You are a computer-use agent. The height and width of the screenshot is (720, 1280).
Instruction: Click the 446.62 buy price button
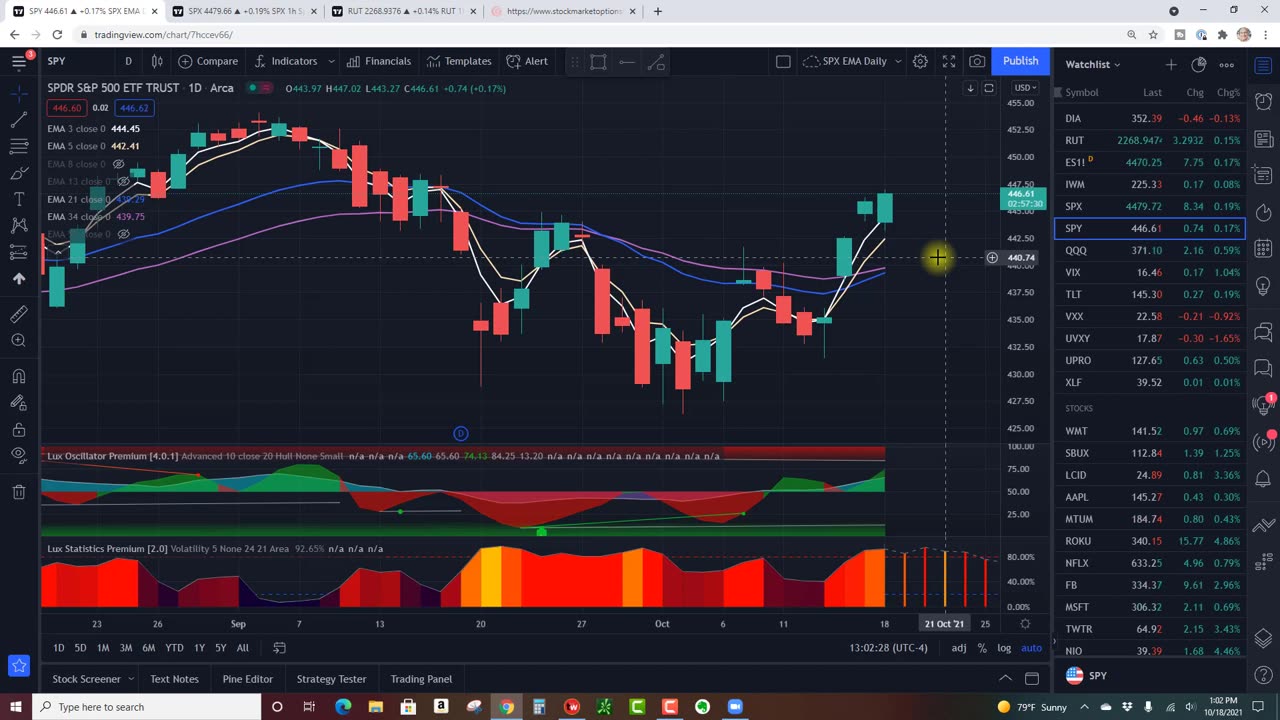(x=134, y=108)
